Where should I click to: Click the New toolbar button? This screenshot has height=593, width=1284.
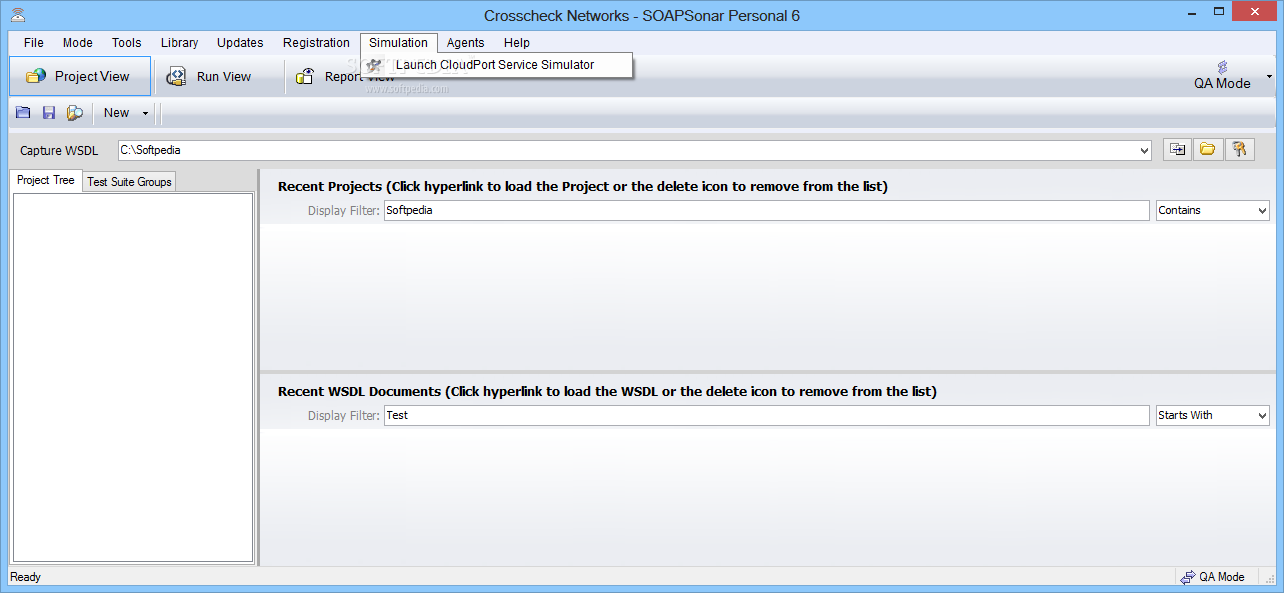point(116,113)
